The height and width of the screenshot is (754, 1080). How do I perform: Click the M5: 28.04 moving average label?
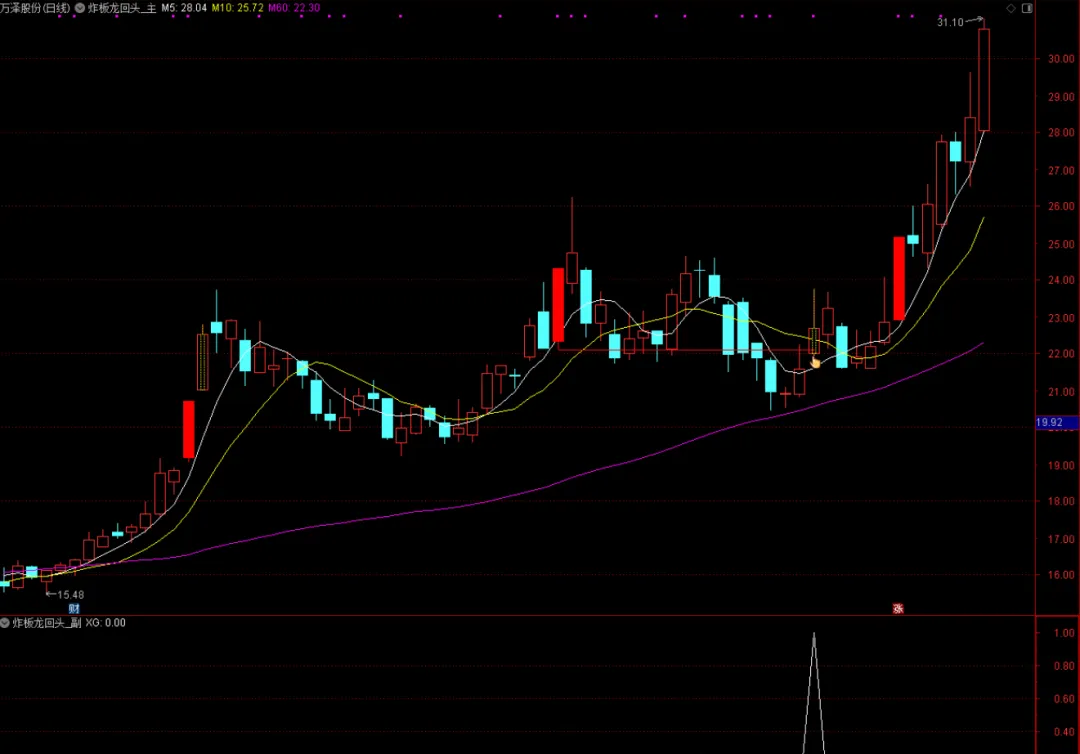[184, 8]
